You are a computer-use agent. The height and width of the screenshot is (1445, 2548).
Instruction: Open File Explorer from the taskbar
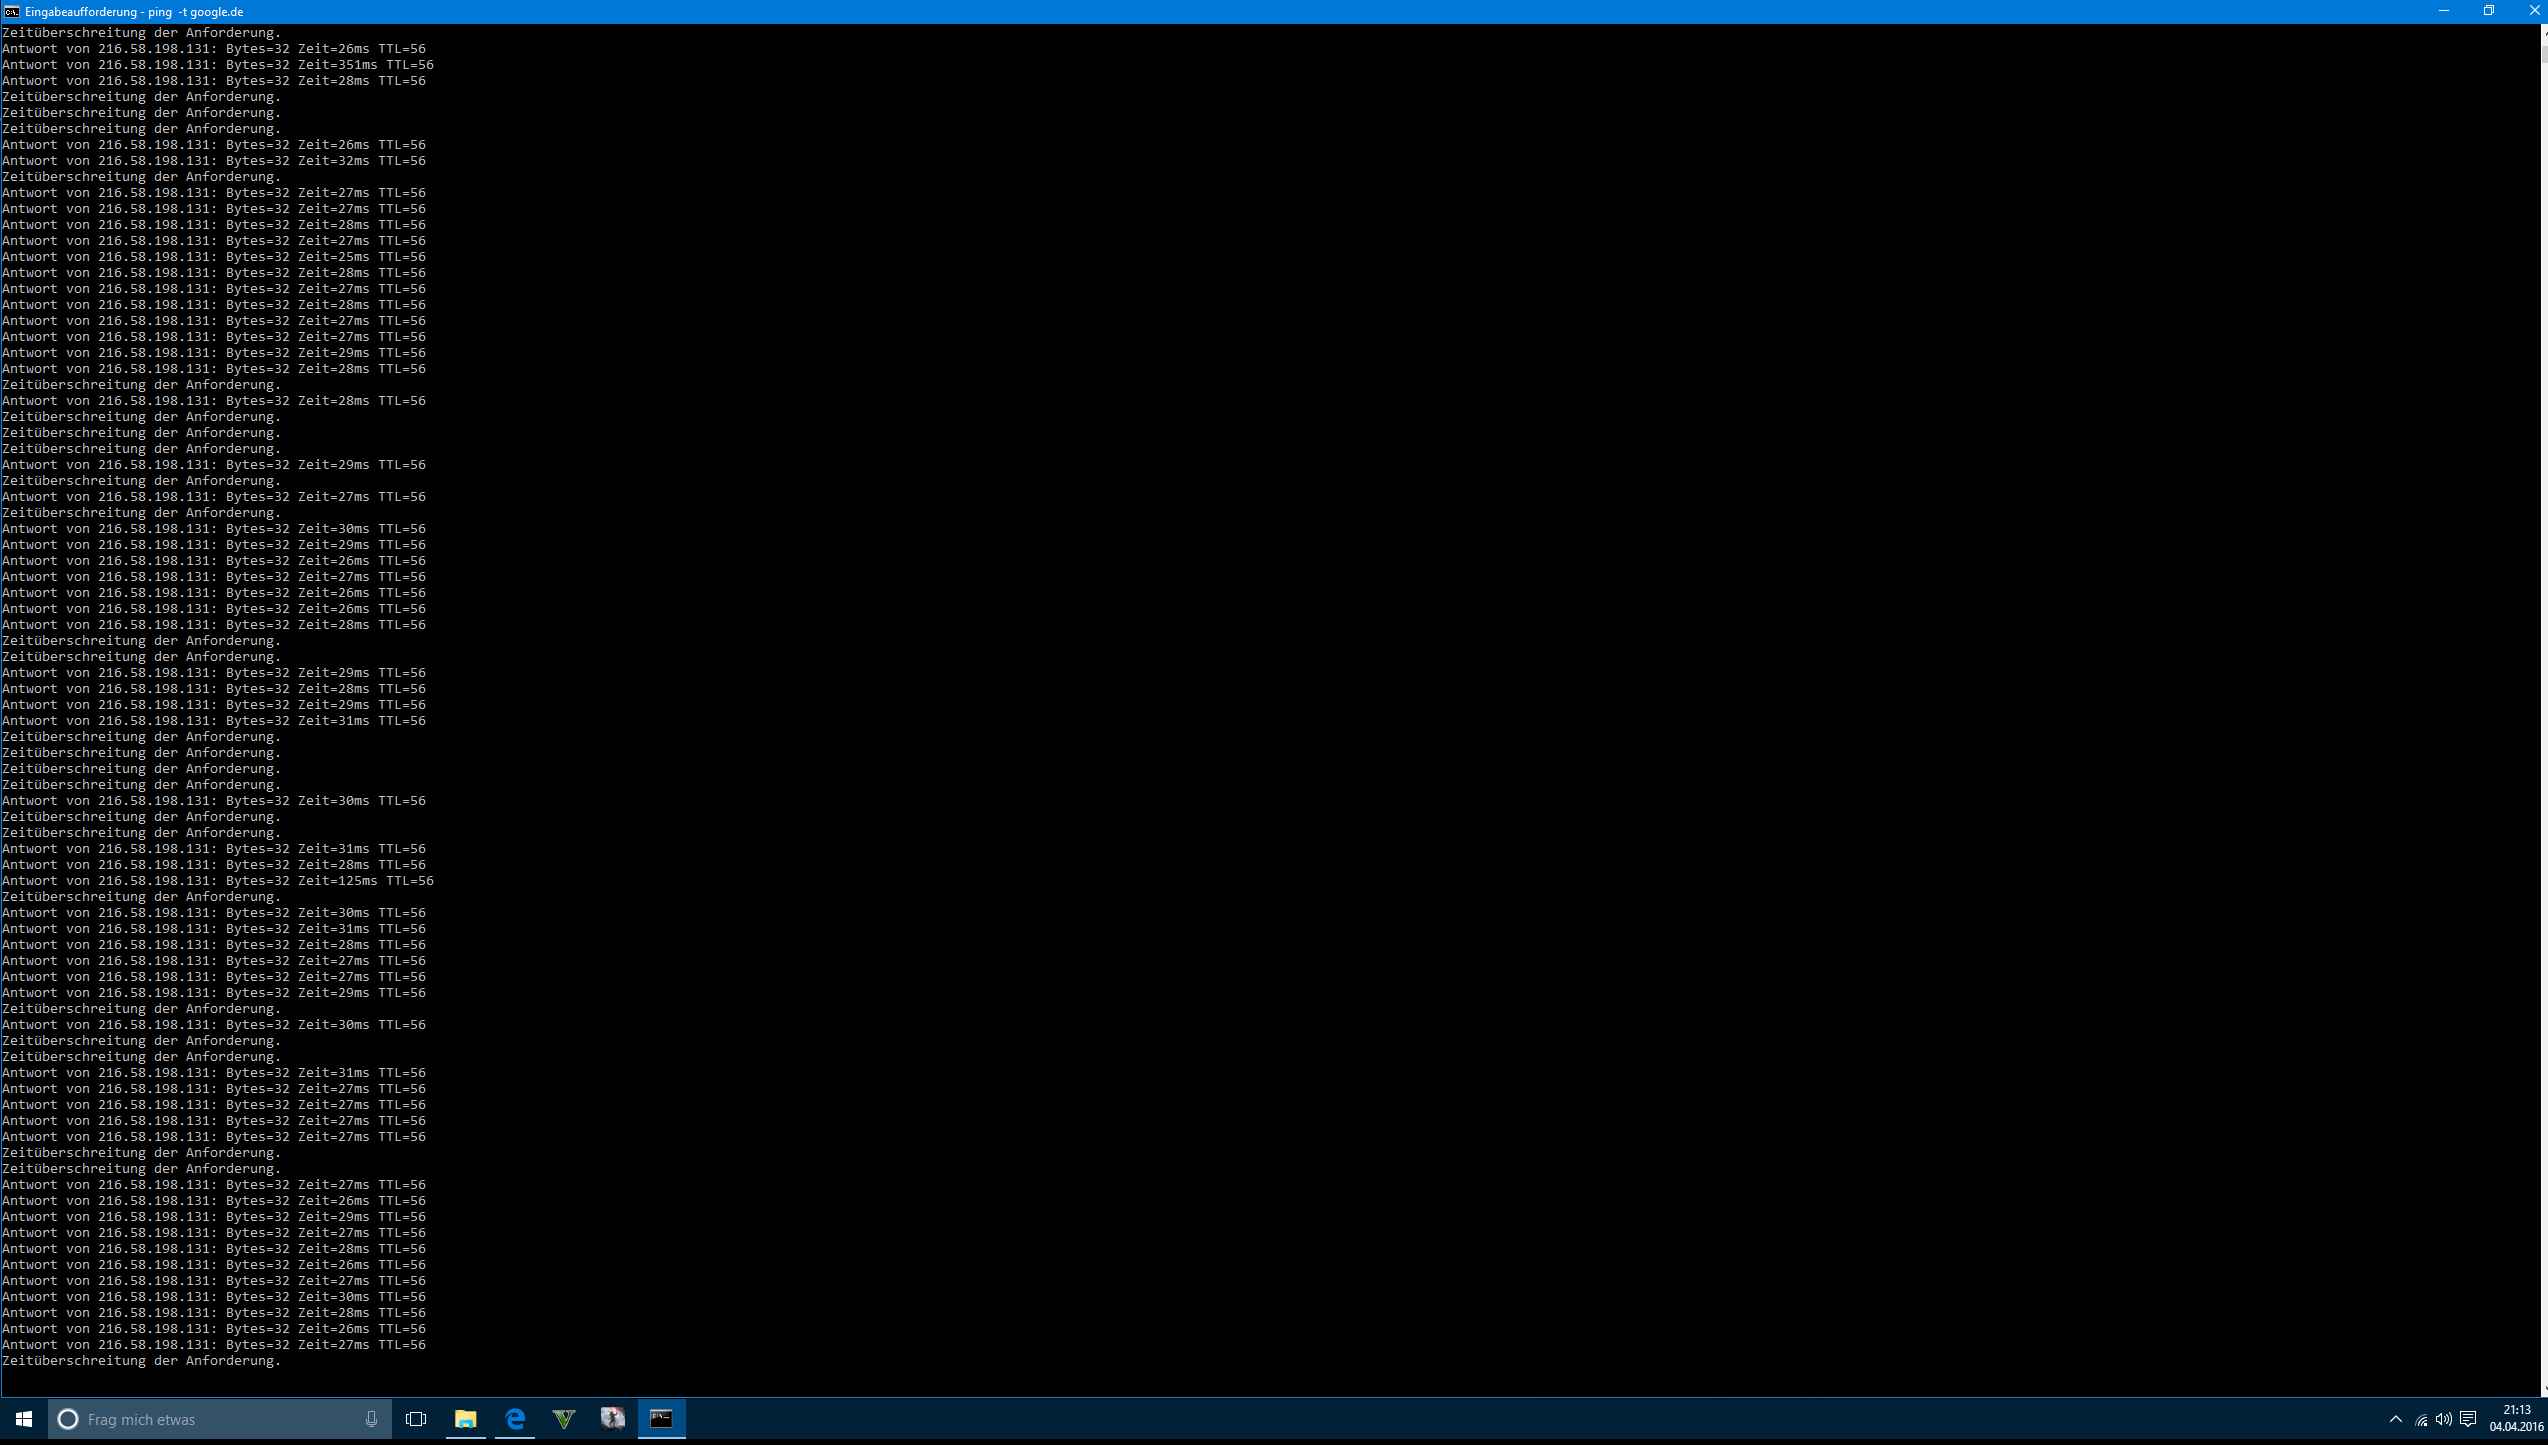[x=465, y=1419]
